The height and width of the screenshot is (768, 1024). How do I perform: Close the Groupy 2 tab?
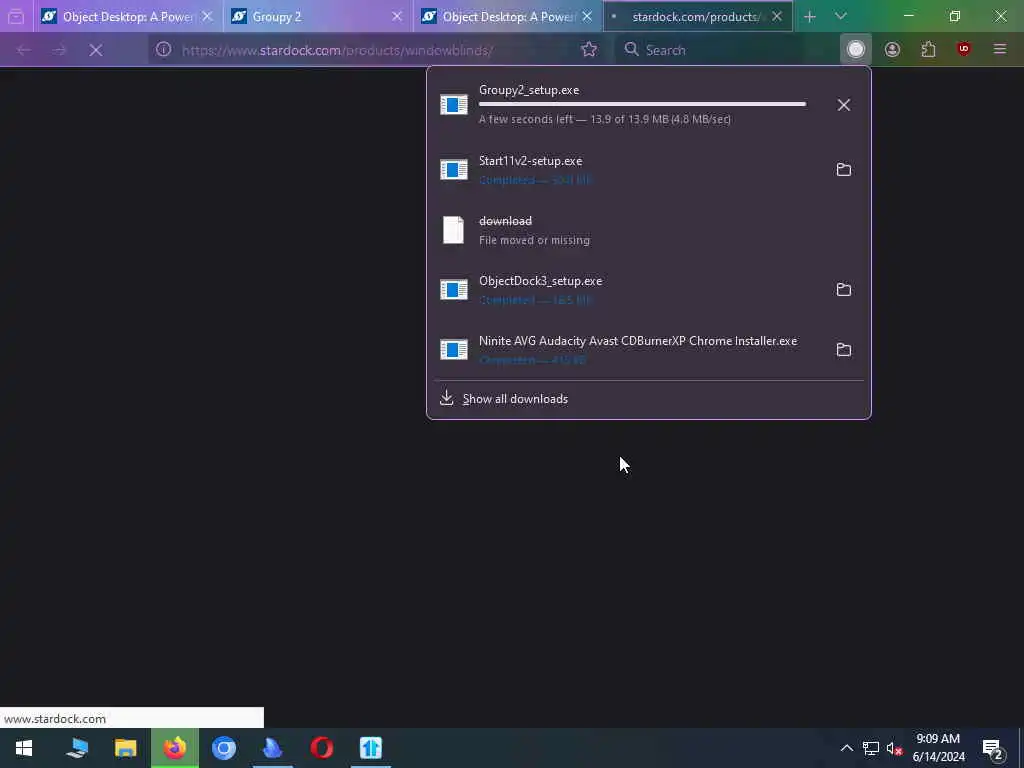396,16
